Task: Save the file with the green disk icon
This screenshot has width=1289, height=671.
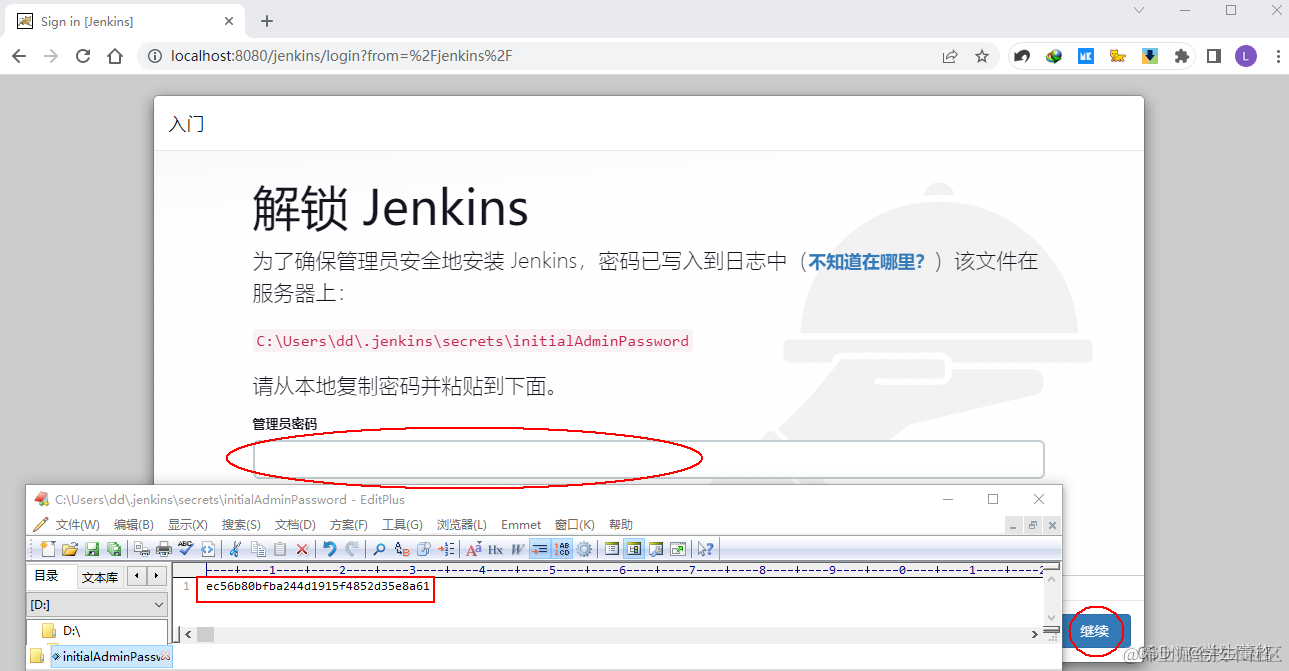Action: [92, 549]
